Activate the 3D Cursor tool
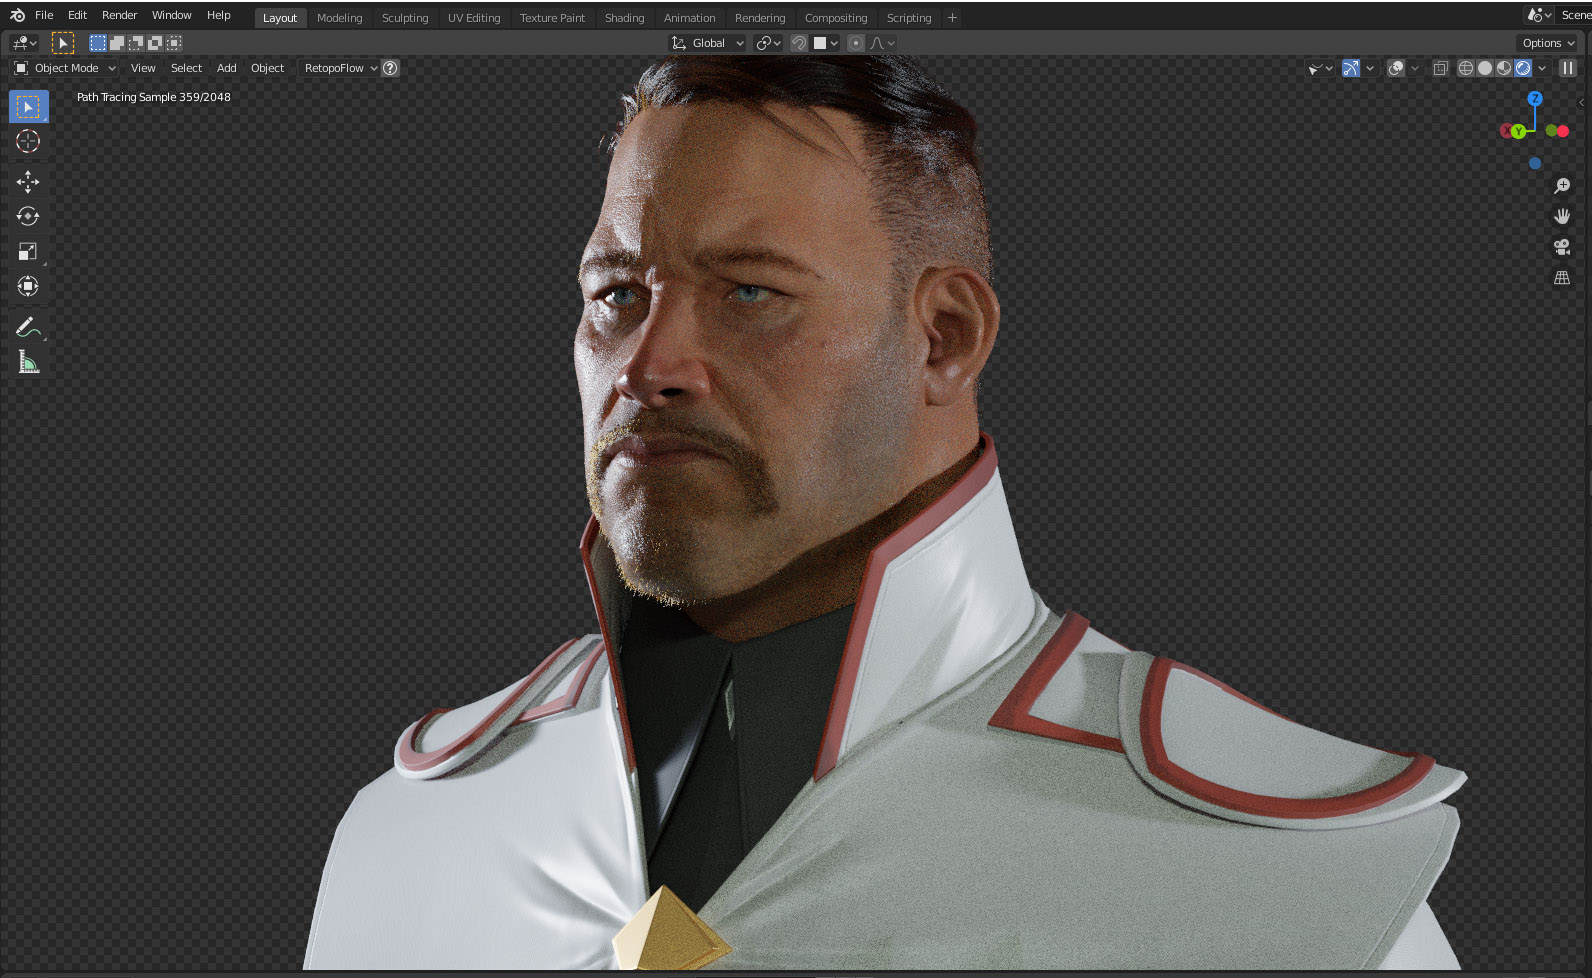Screen dimensions: 1592x978 [x=28, y=141]
